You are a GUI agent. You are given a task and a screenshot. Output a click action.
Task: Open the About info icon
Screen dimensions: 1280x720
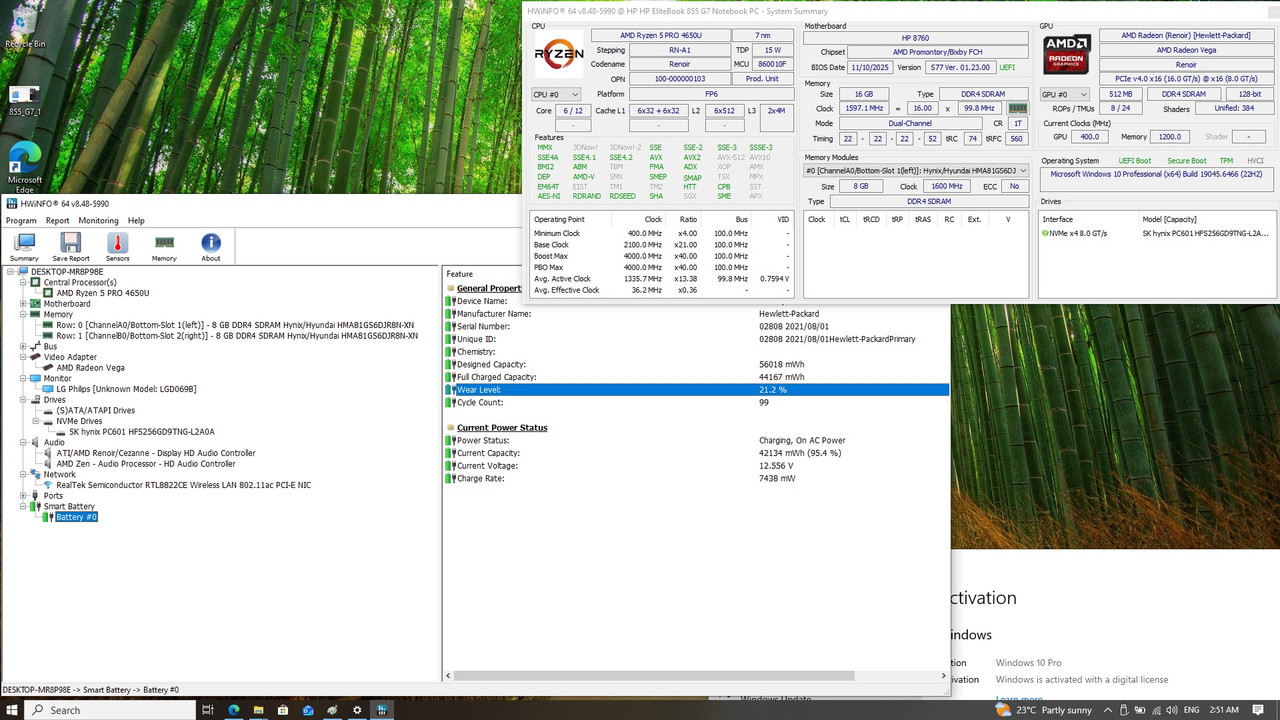[x=211, y=247]
